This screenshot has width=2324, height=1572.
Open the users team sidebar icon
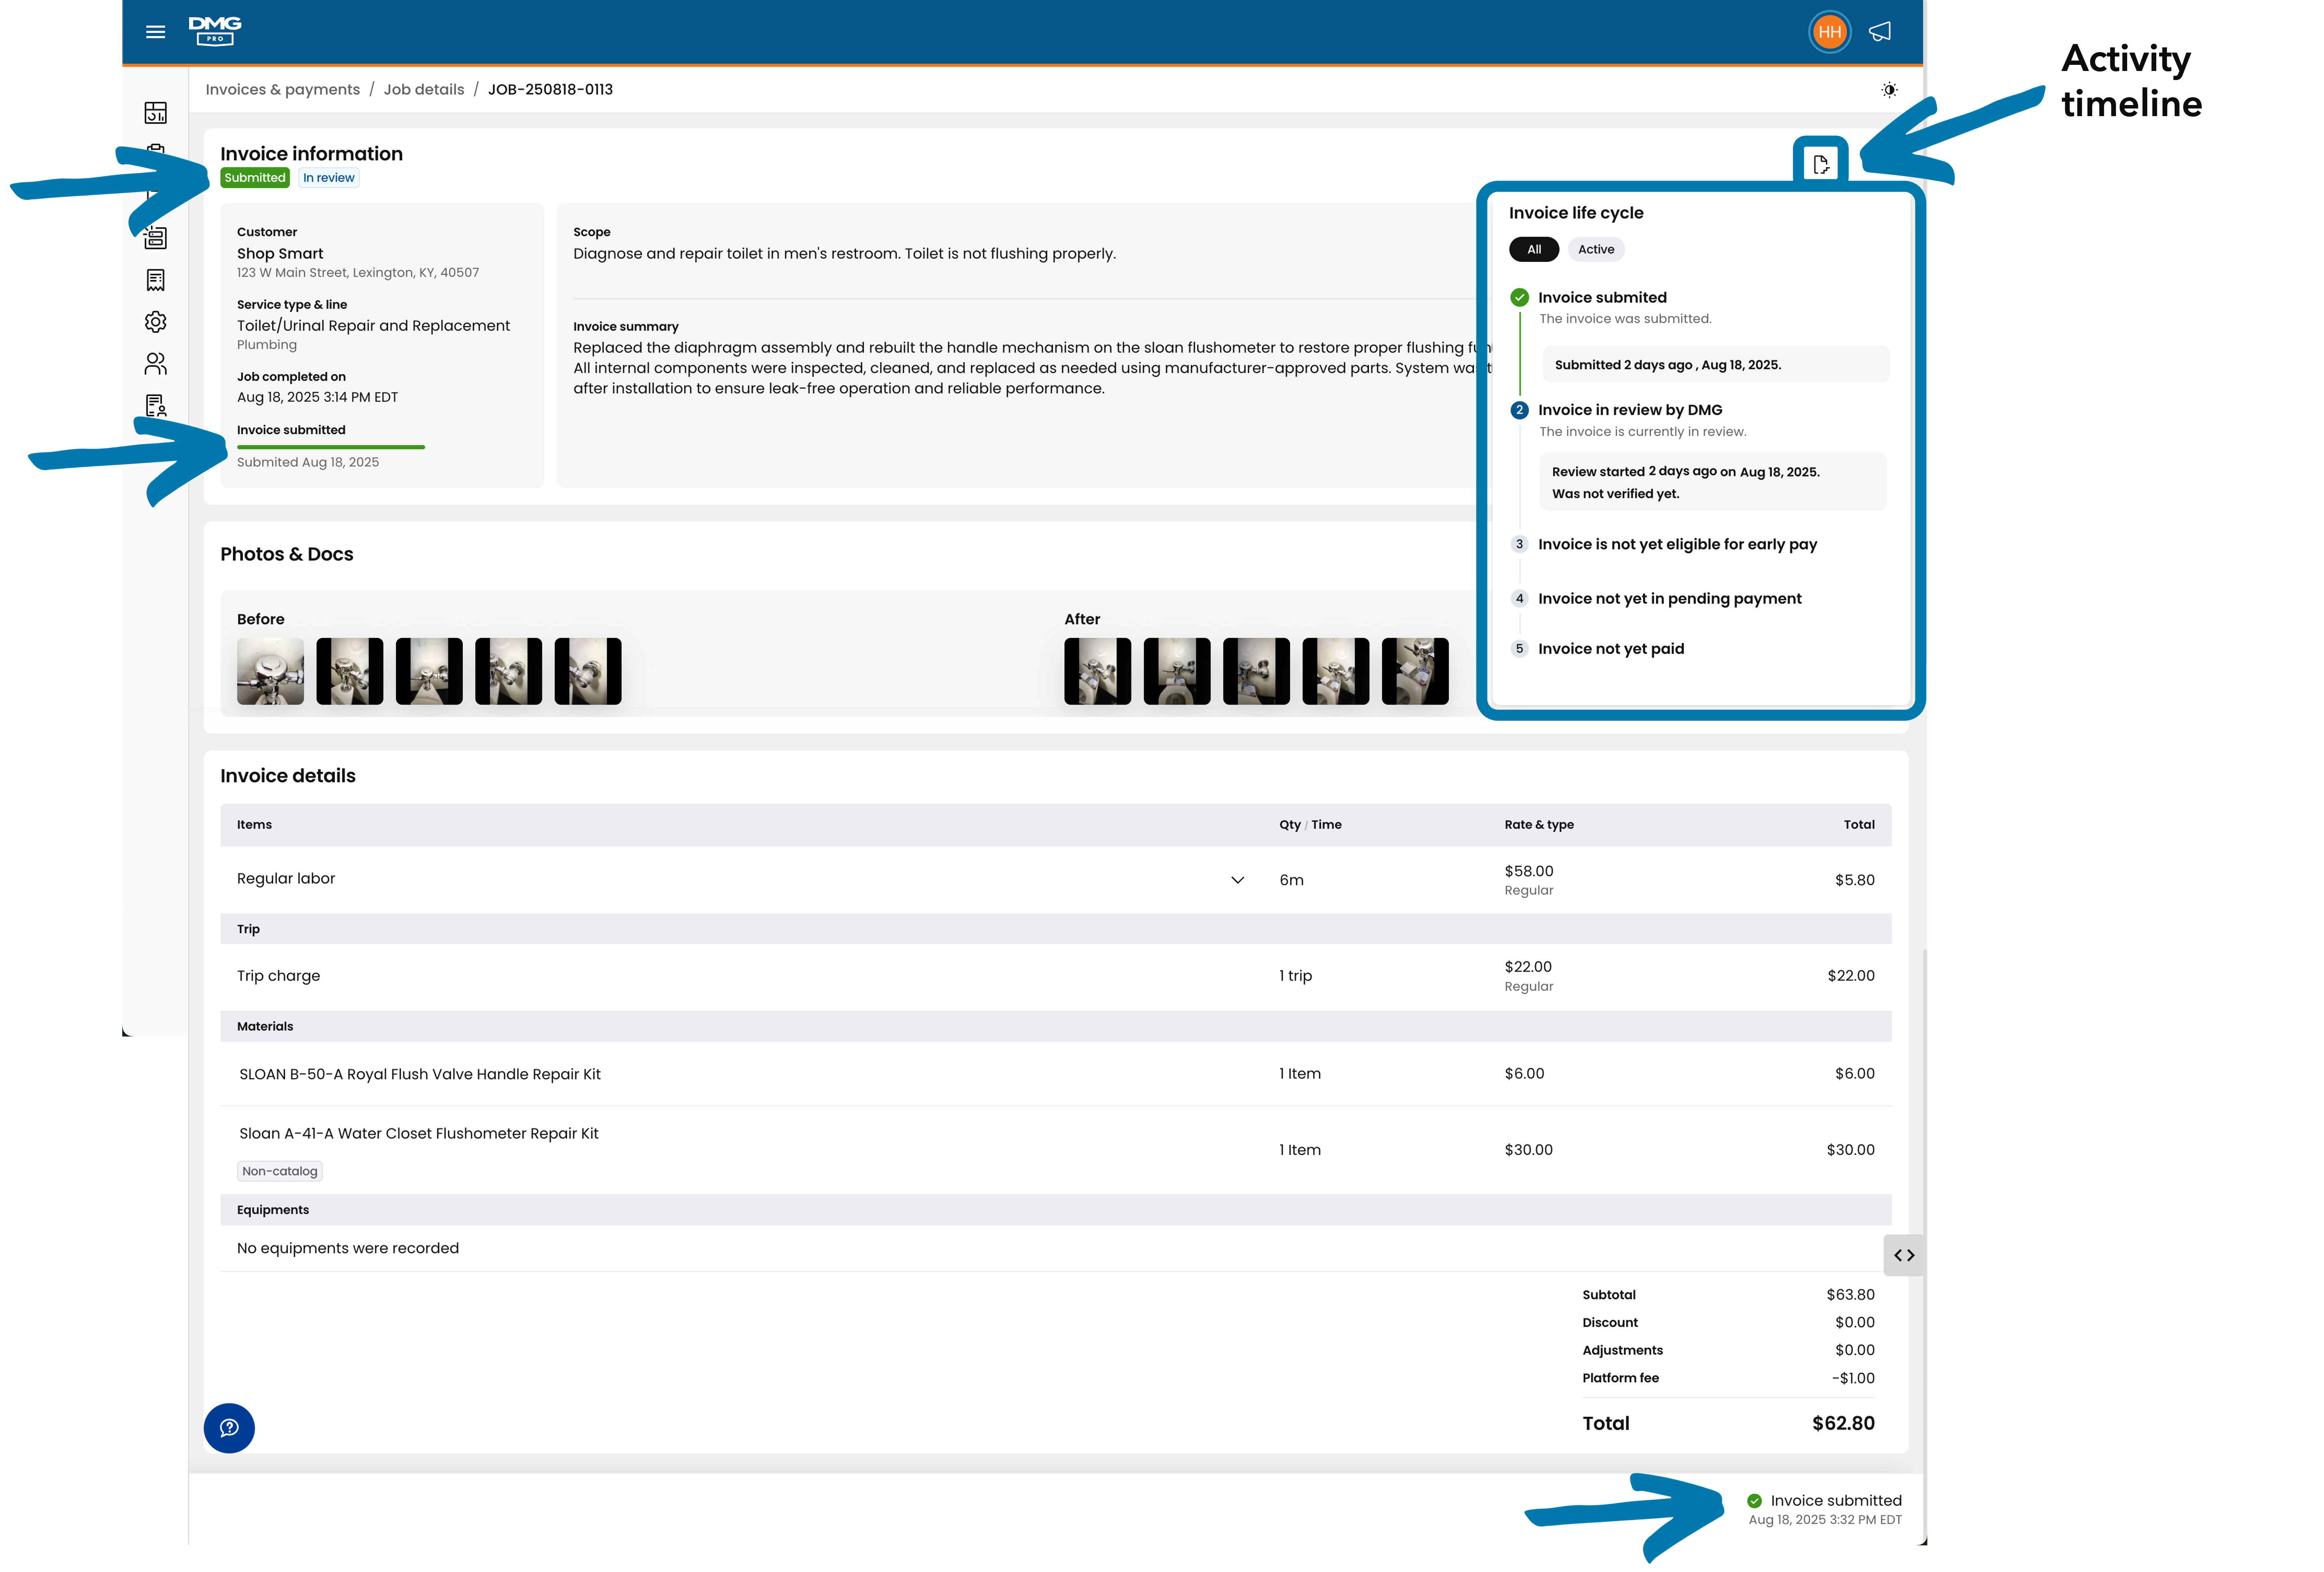[x=155, y=363]
